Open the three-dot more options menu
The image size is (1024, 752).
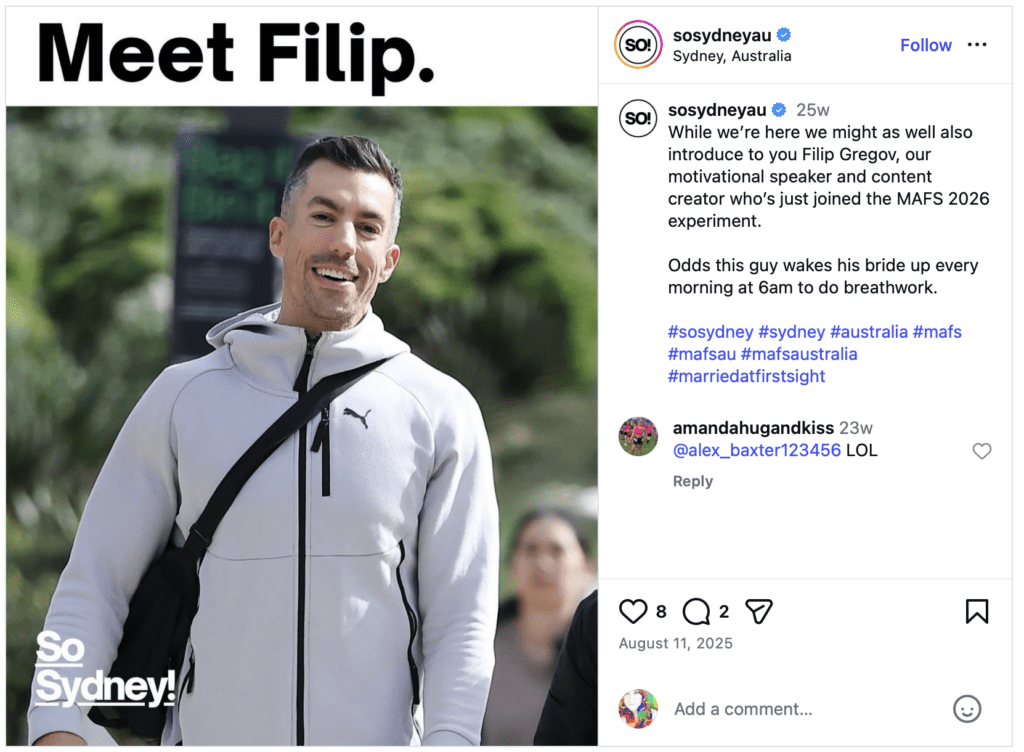(x=977, y=44)
